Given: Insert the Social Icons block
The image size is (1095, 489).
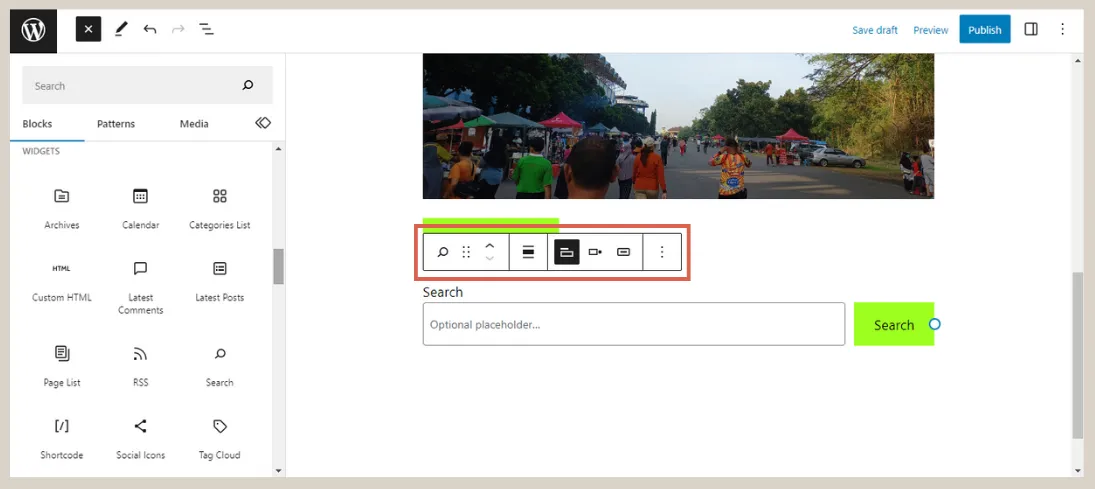Looking at the screenshot, I should click(140, 439).
